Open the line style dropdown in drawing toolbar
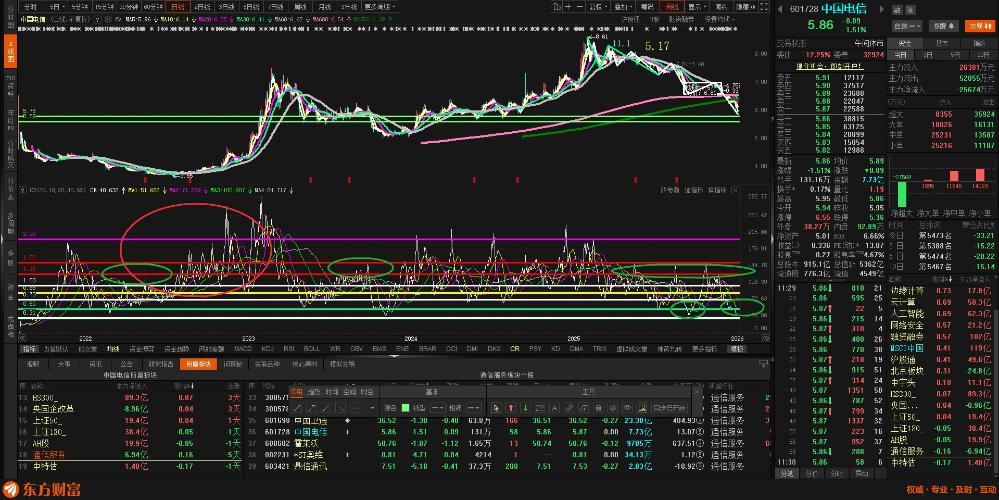999x500 pixels. point(438,408)
